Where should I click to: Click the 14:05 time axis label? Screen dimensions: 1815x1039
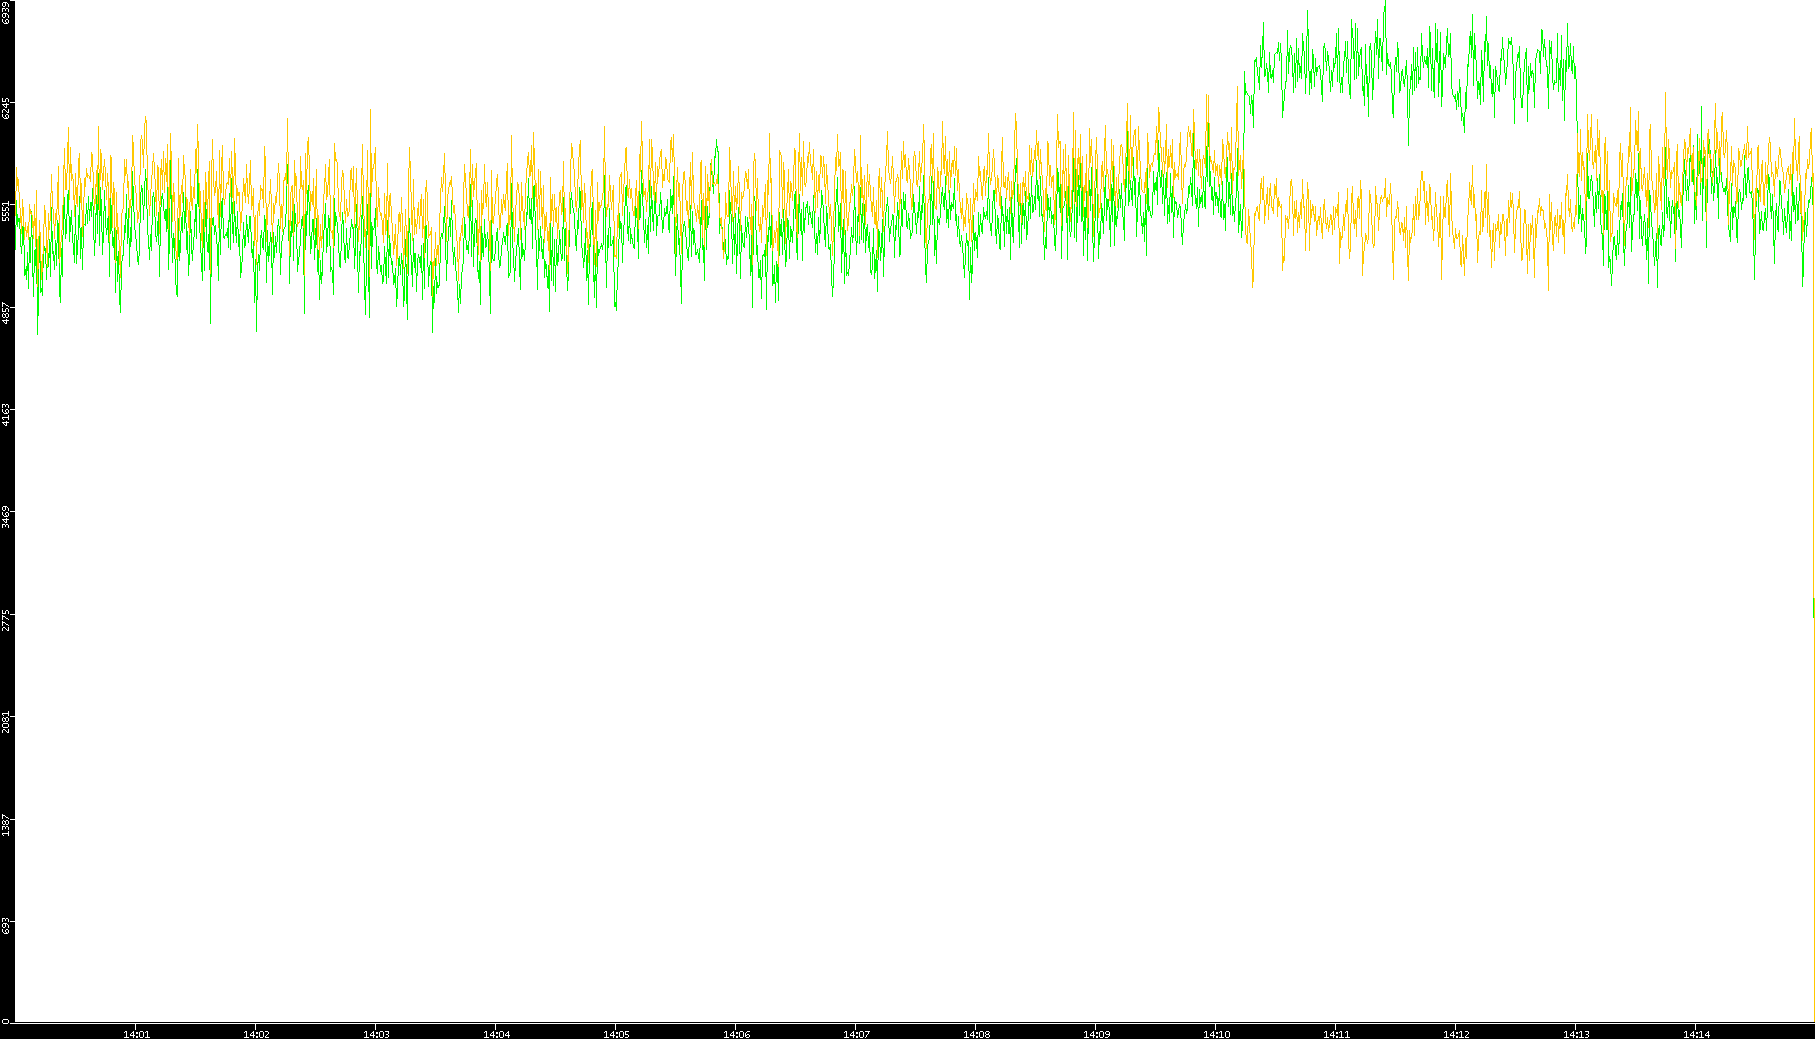pos(616,1033)
